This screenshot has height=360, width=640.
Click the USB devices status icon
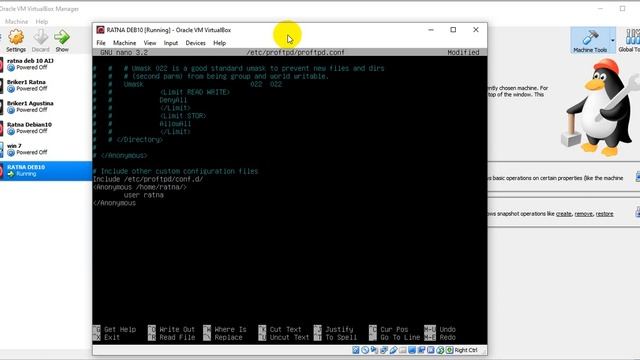[393, 350]
